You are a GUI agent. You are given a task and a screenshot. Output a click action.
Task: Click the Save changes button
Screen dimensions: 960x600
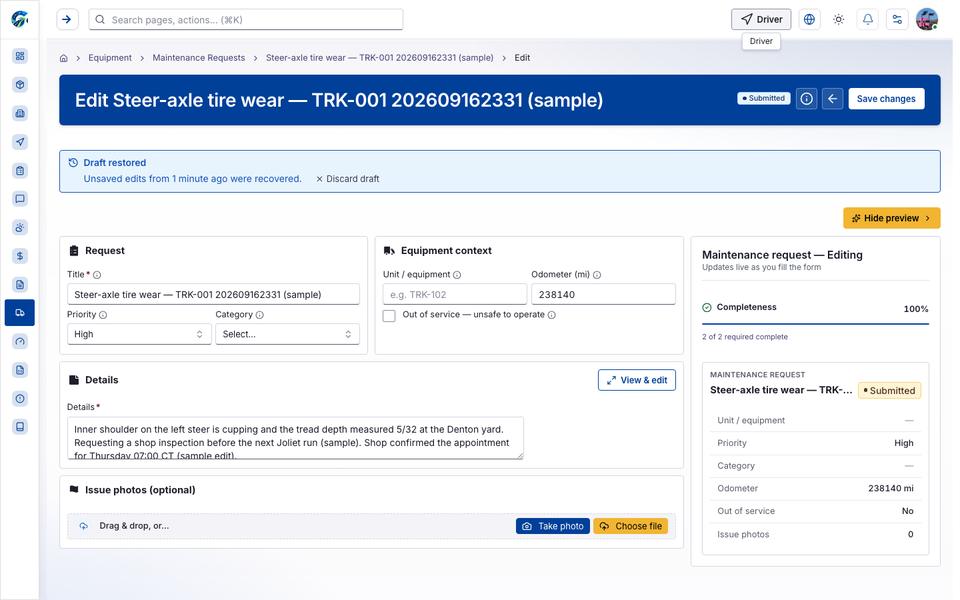point(886,99)
